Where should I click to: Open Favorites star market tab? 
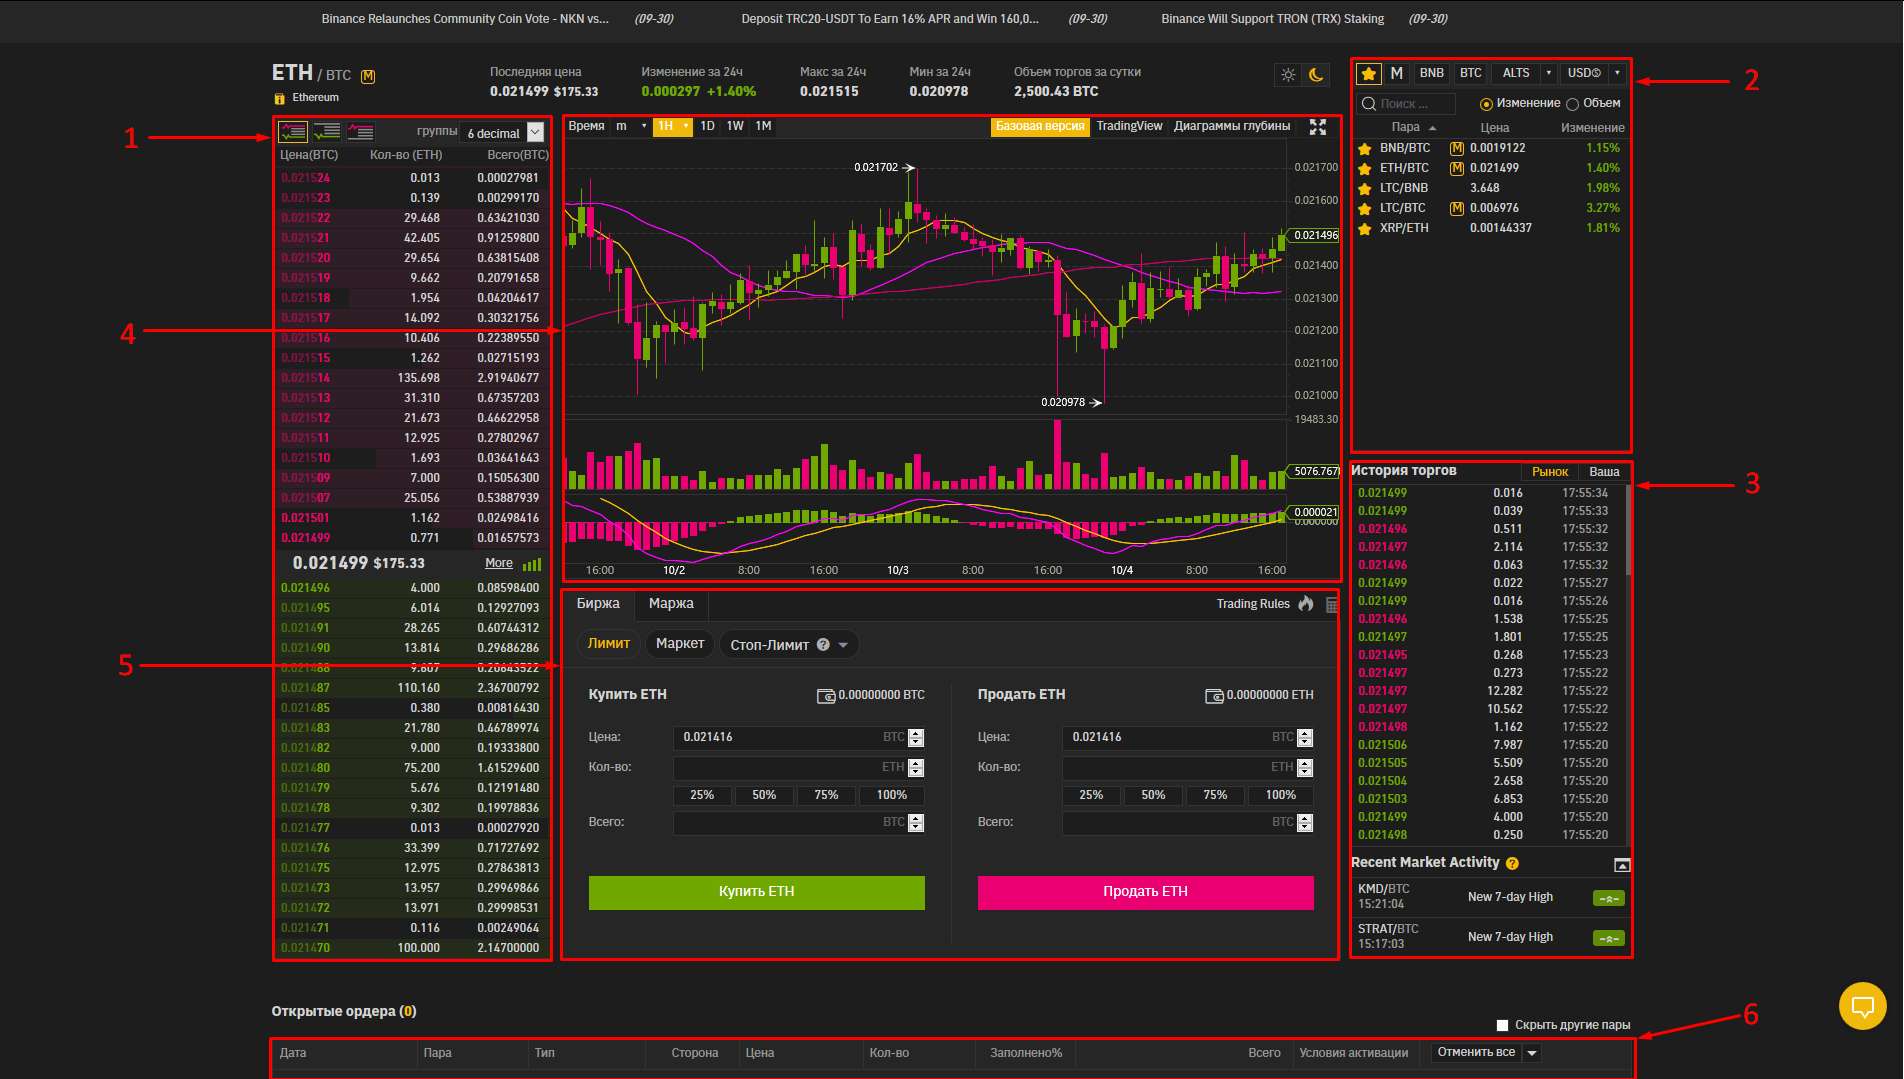[1369, 73]
